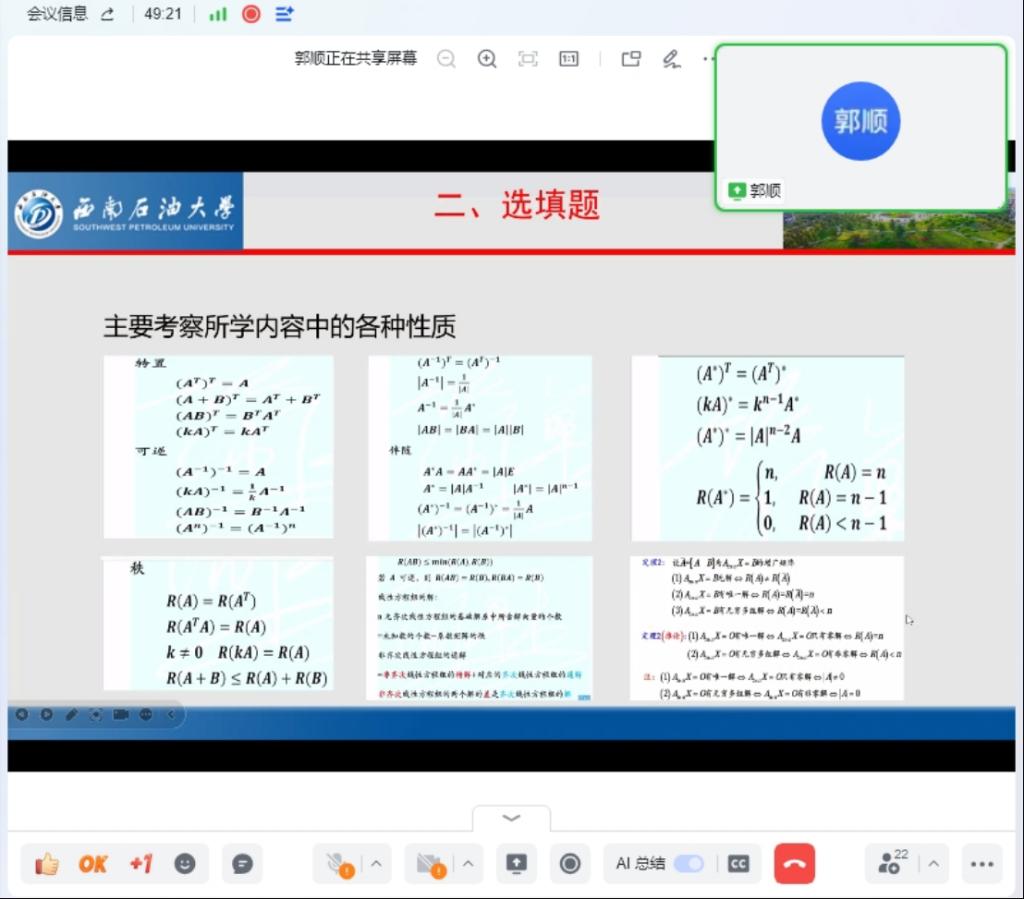
Task: Open the emoji reactions picker
Action: tap(185, 864)
